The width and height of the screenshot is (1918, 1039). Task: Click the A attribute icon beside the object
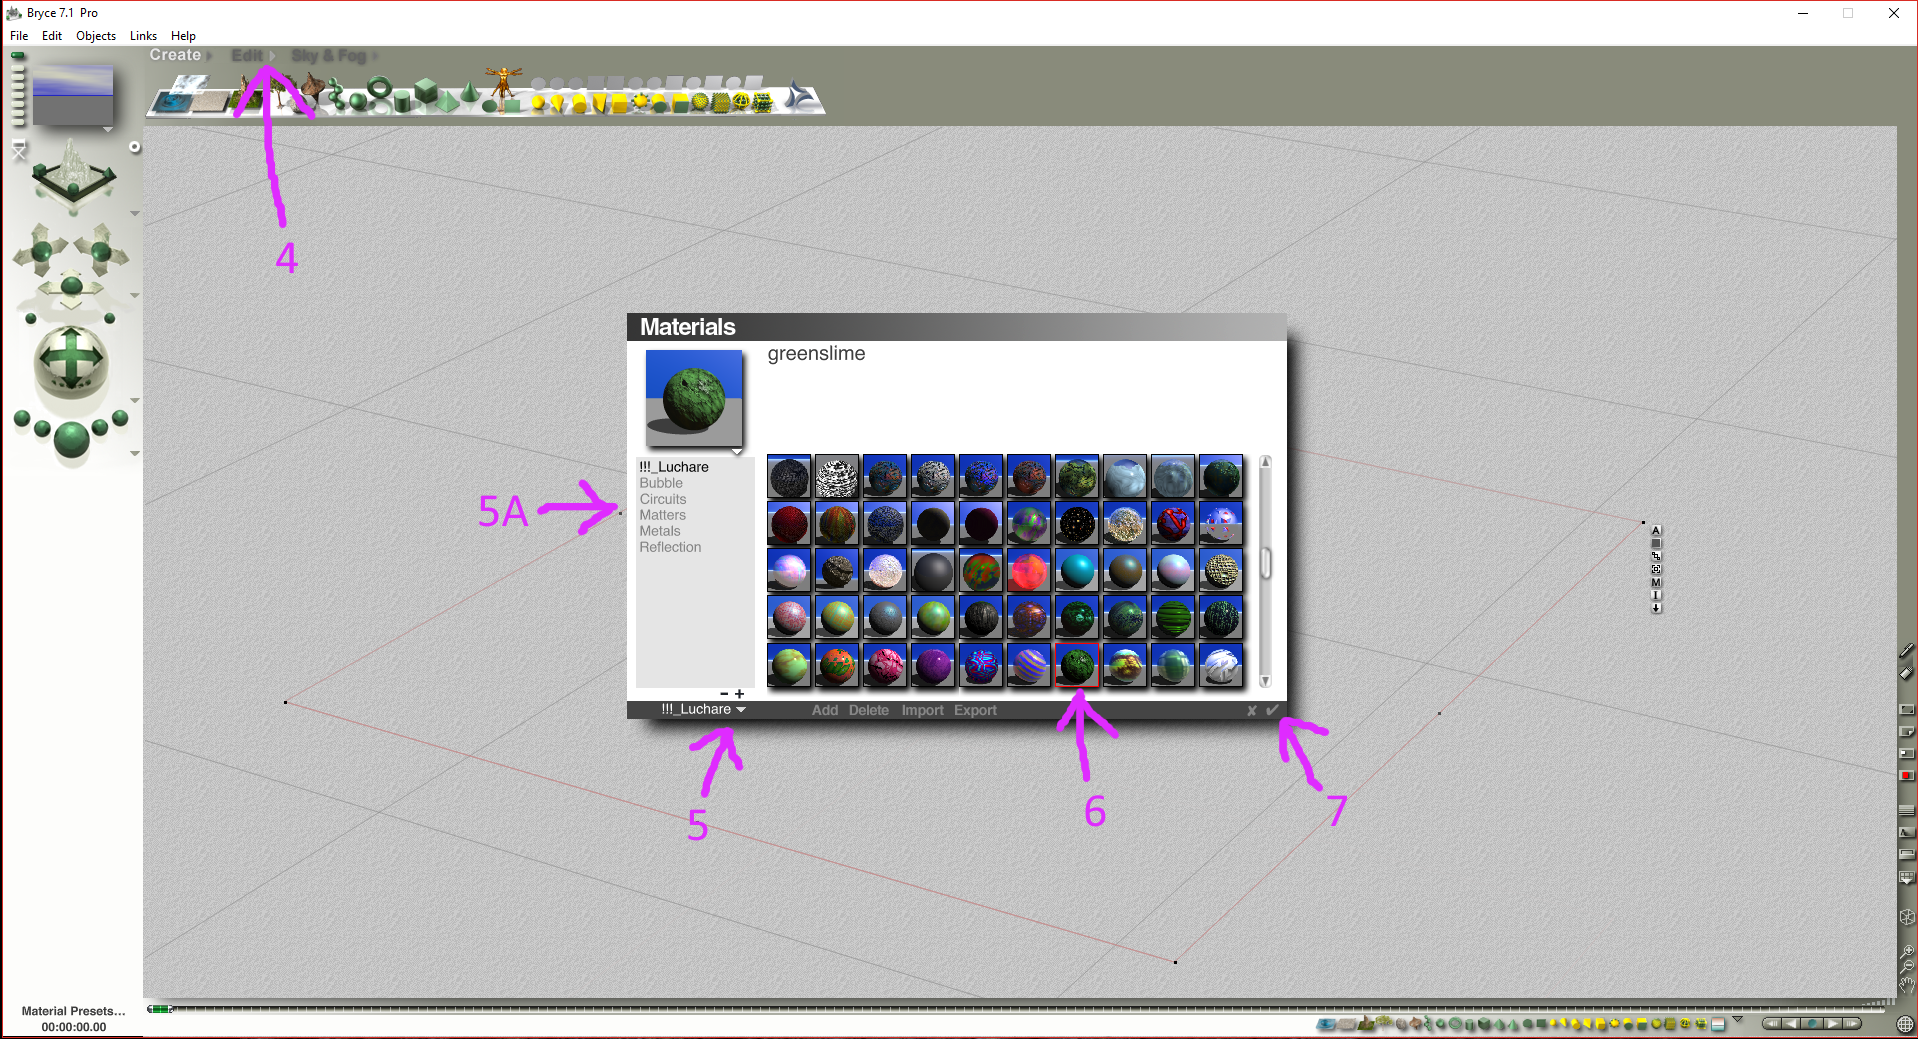point(1656,530)
